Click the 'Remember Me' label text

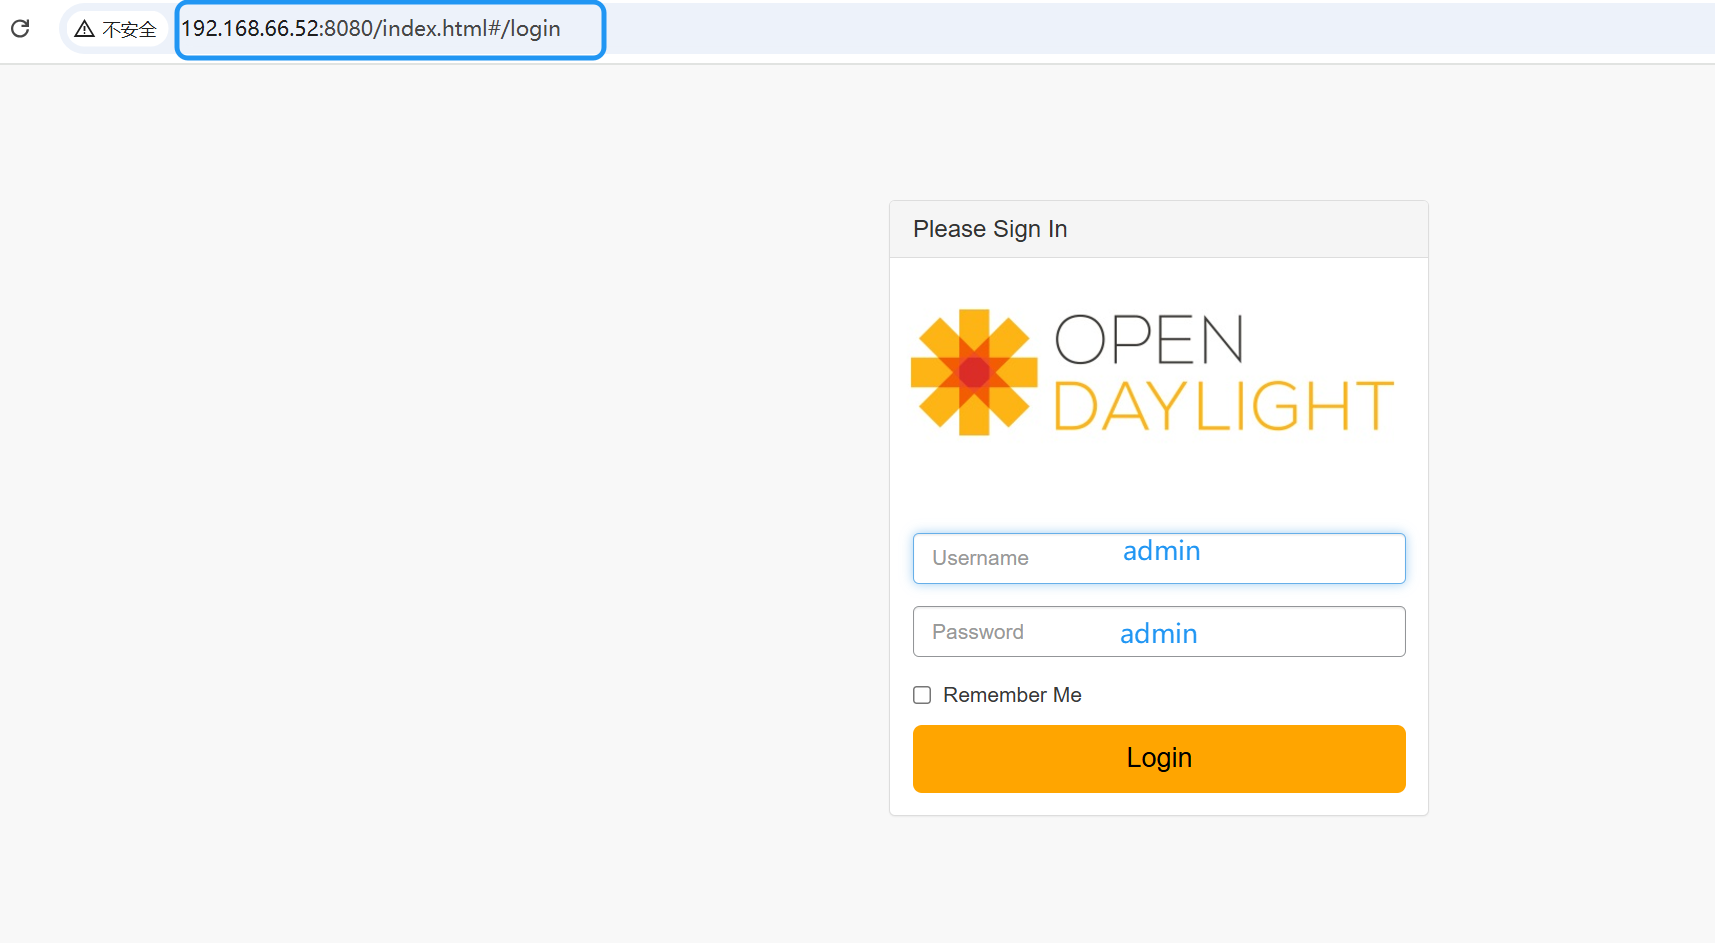(x=1012, y=695)
